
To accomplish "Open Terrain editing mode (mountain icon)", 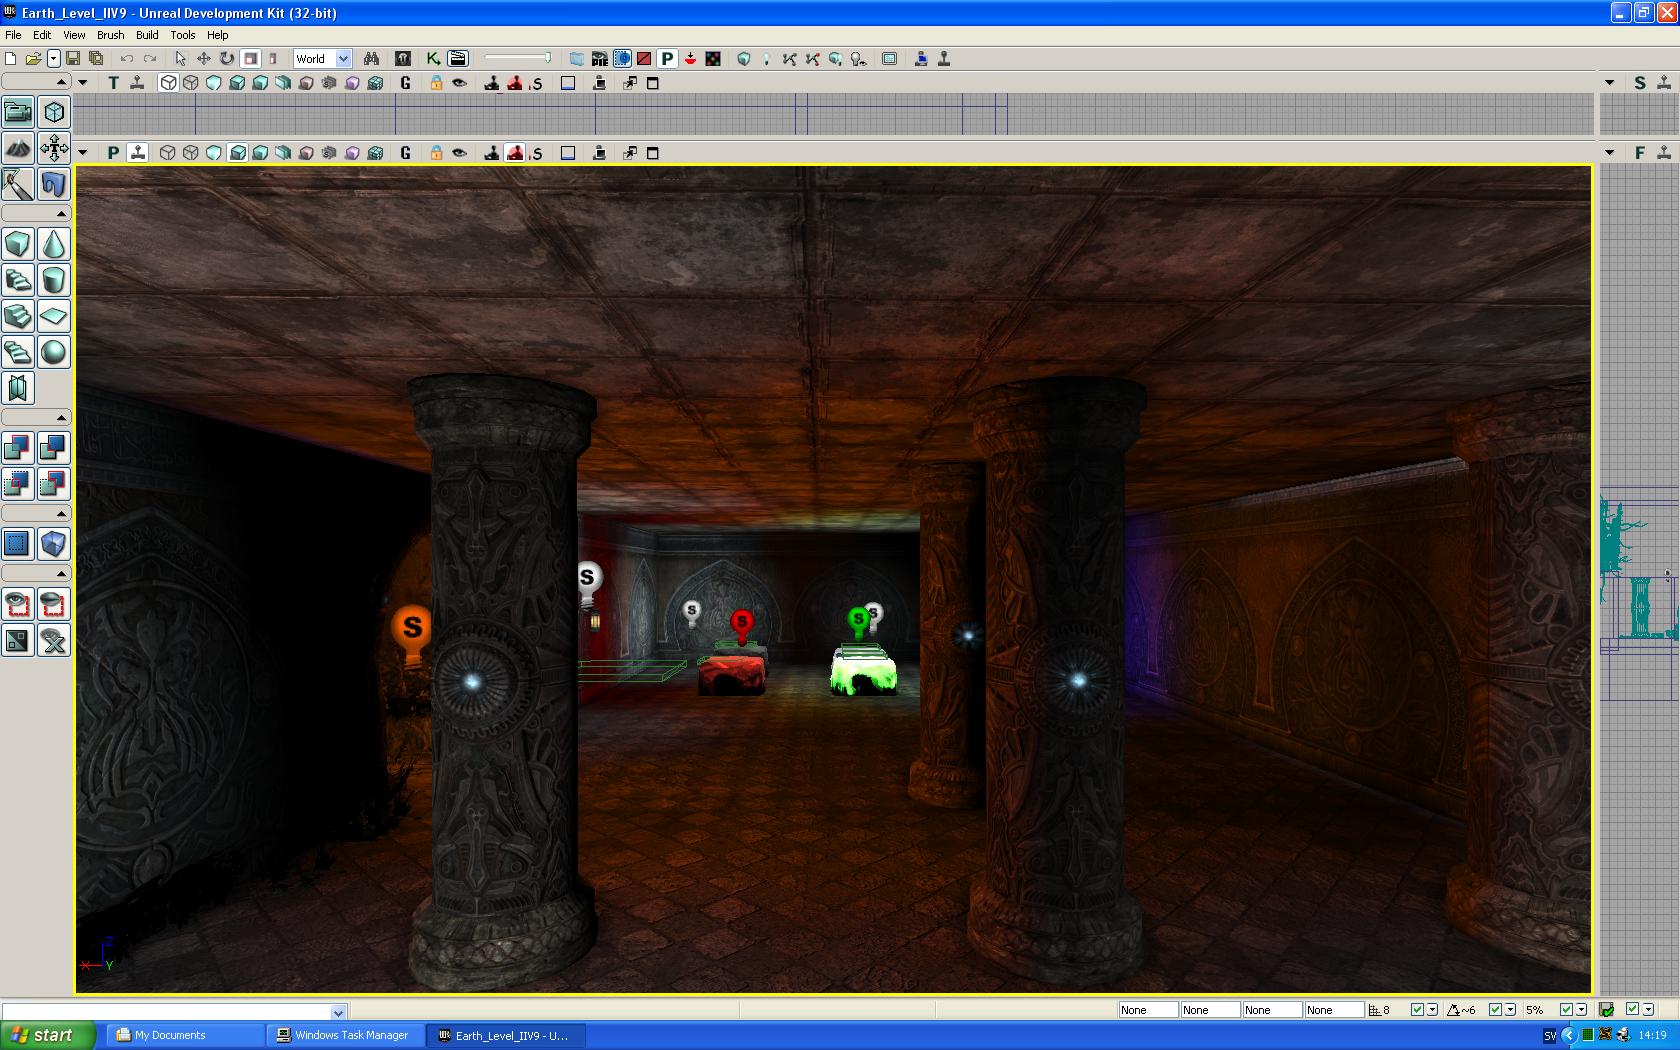I will [18, 148].
